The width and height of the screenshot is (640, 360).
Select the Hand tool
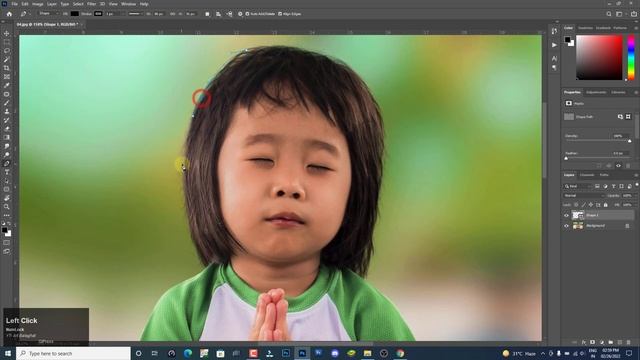click(x=7, y=198)
